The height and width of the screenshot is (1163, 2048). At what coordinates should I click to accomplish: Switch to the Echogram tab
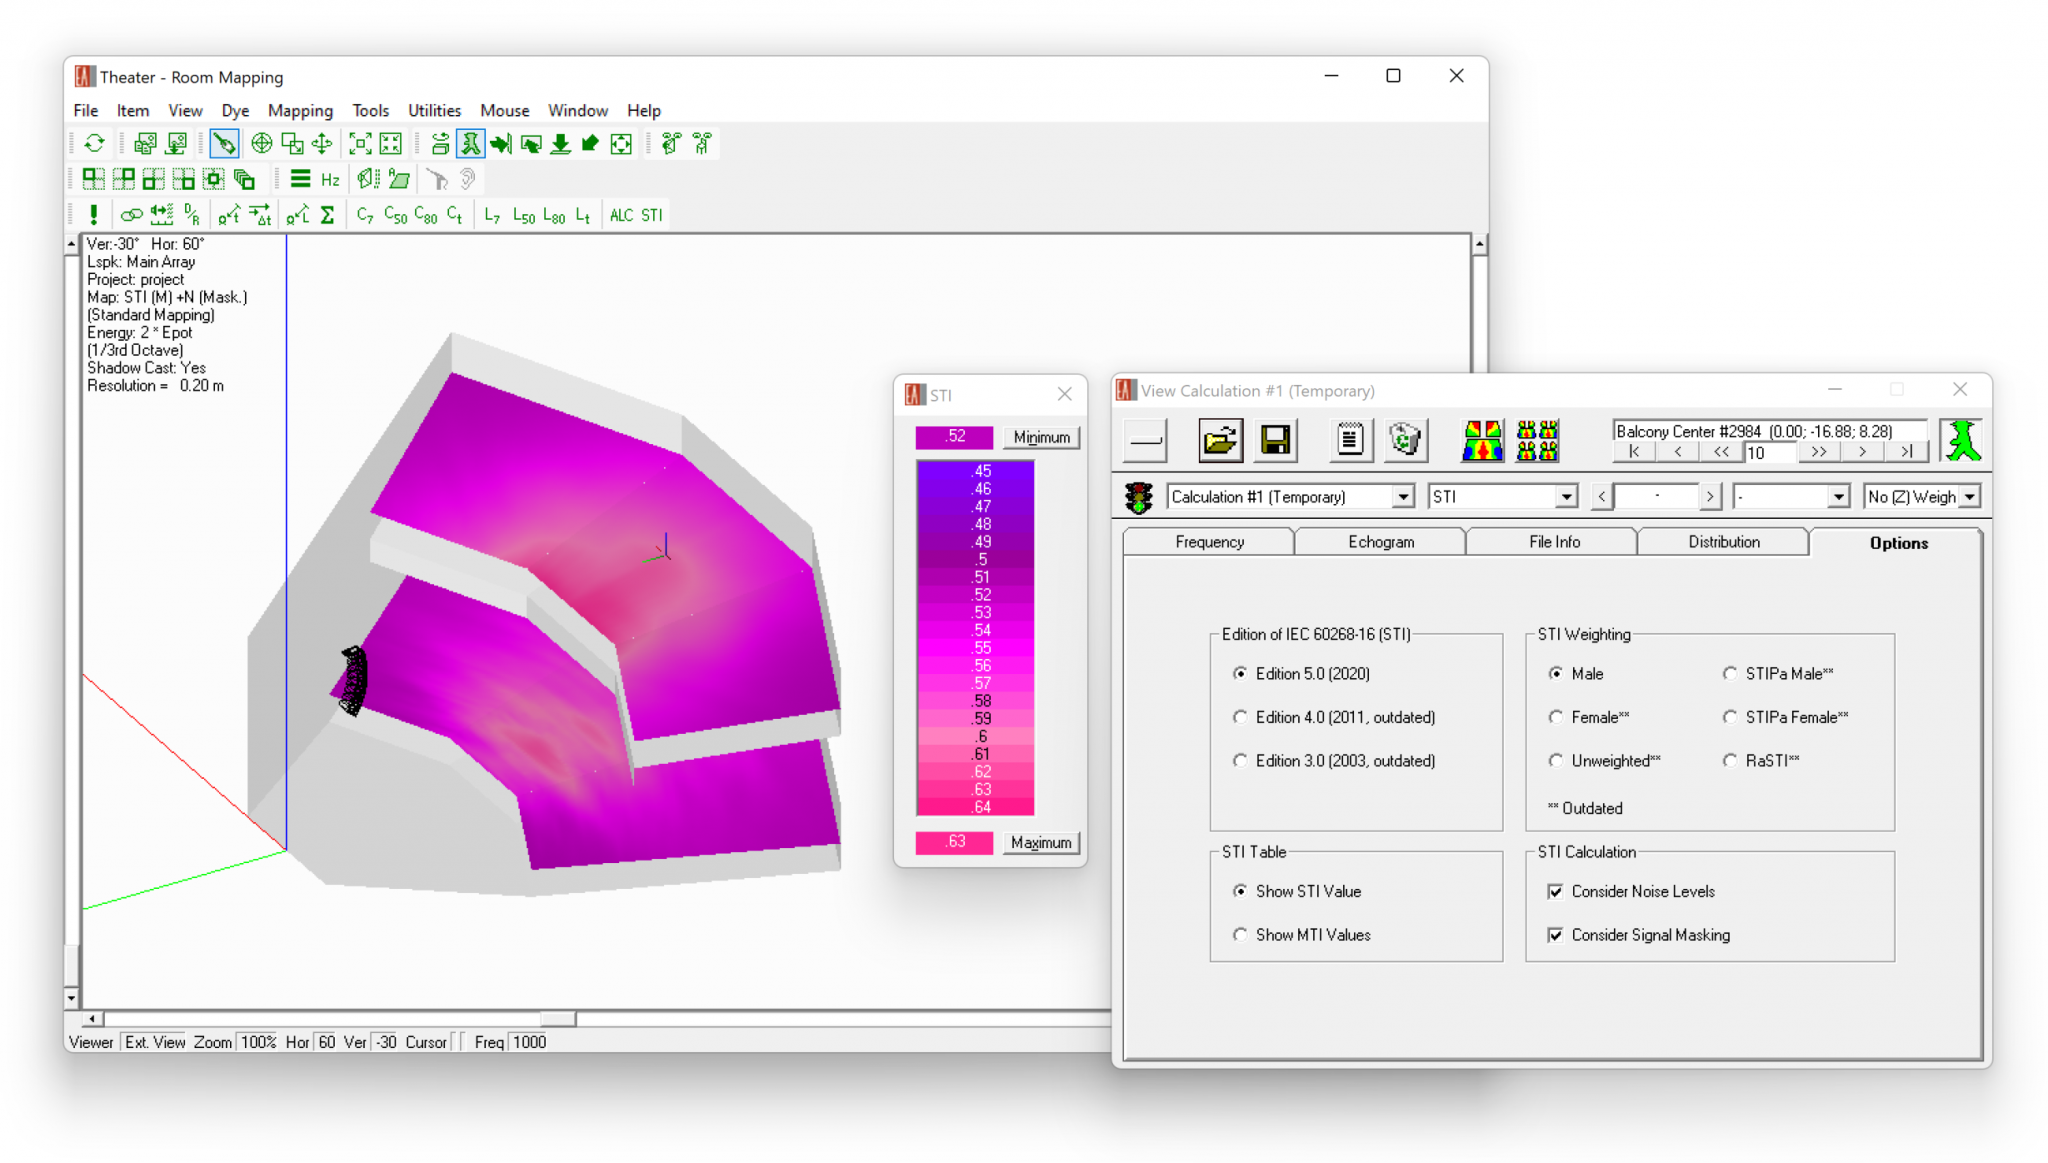pyautogui.click(x=1381, y=542)
